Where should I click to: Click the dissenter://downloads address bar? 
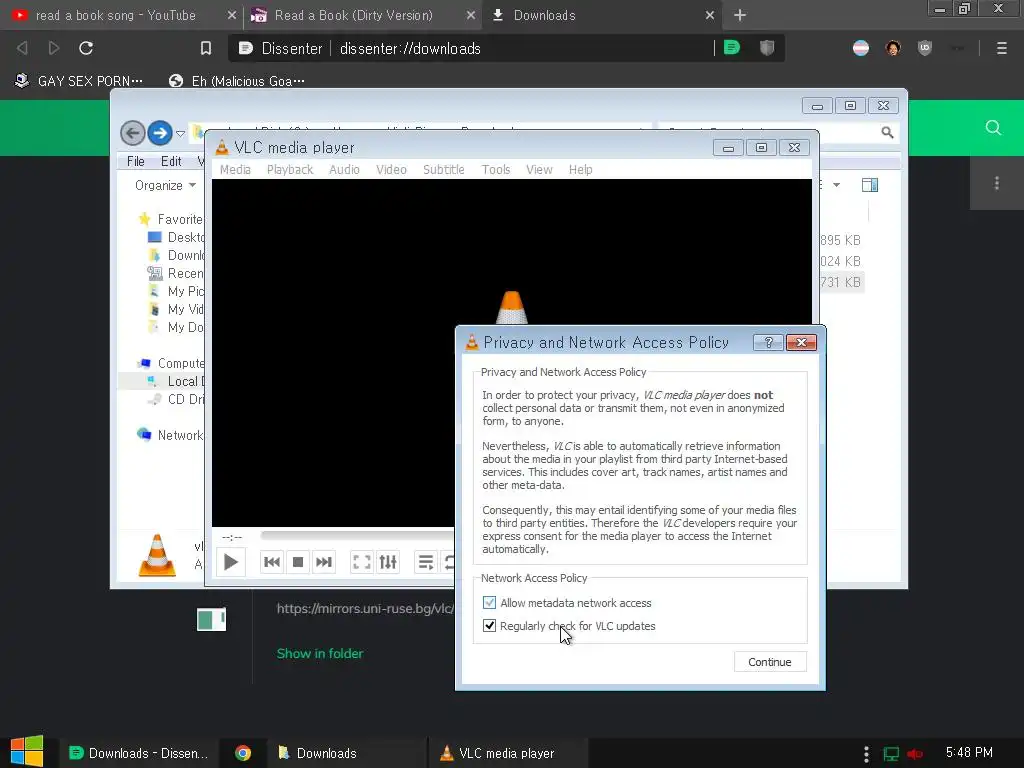point(410,48)
